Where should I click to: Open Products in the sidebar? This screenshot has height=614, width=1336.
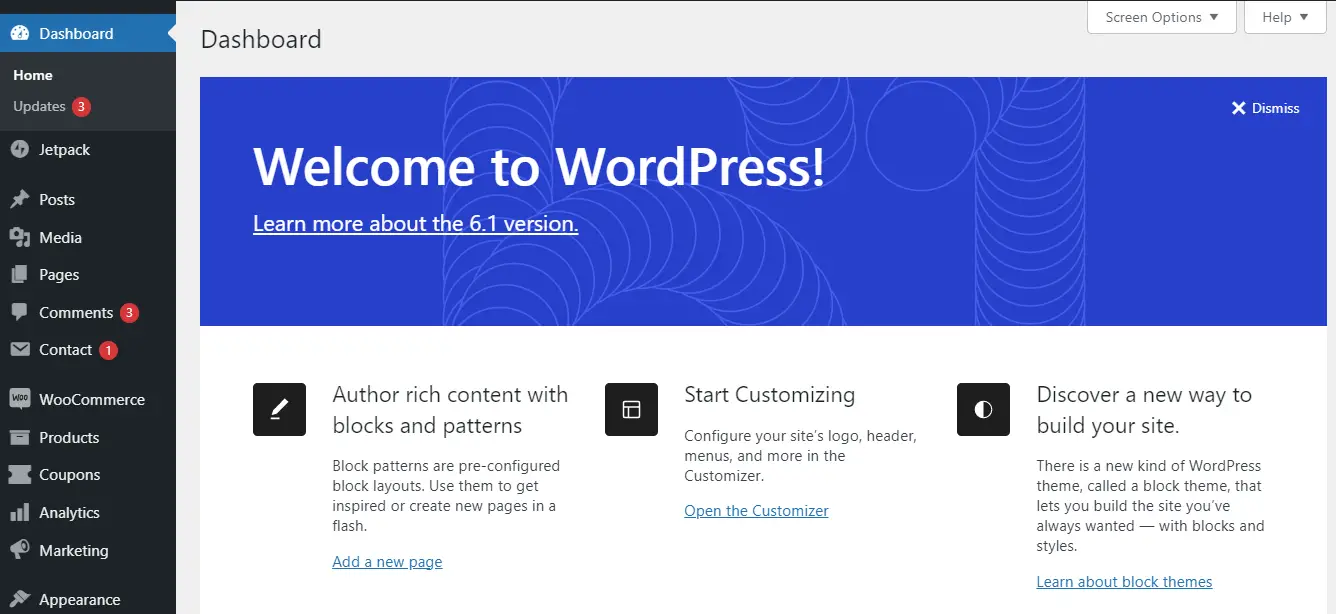point(88,438)
